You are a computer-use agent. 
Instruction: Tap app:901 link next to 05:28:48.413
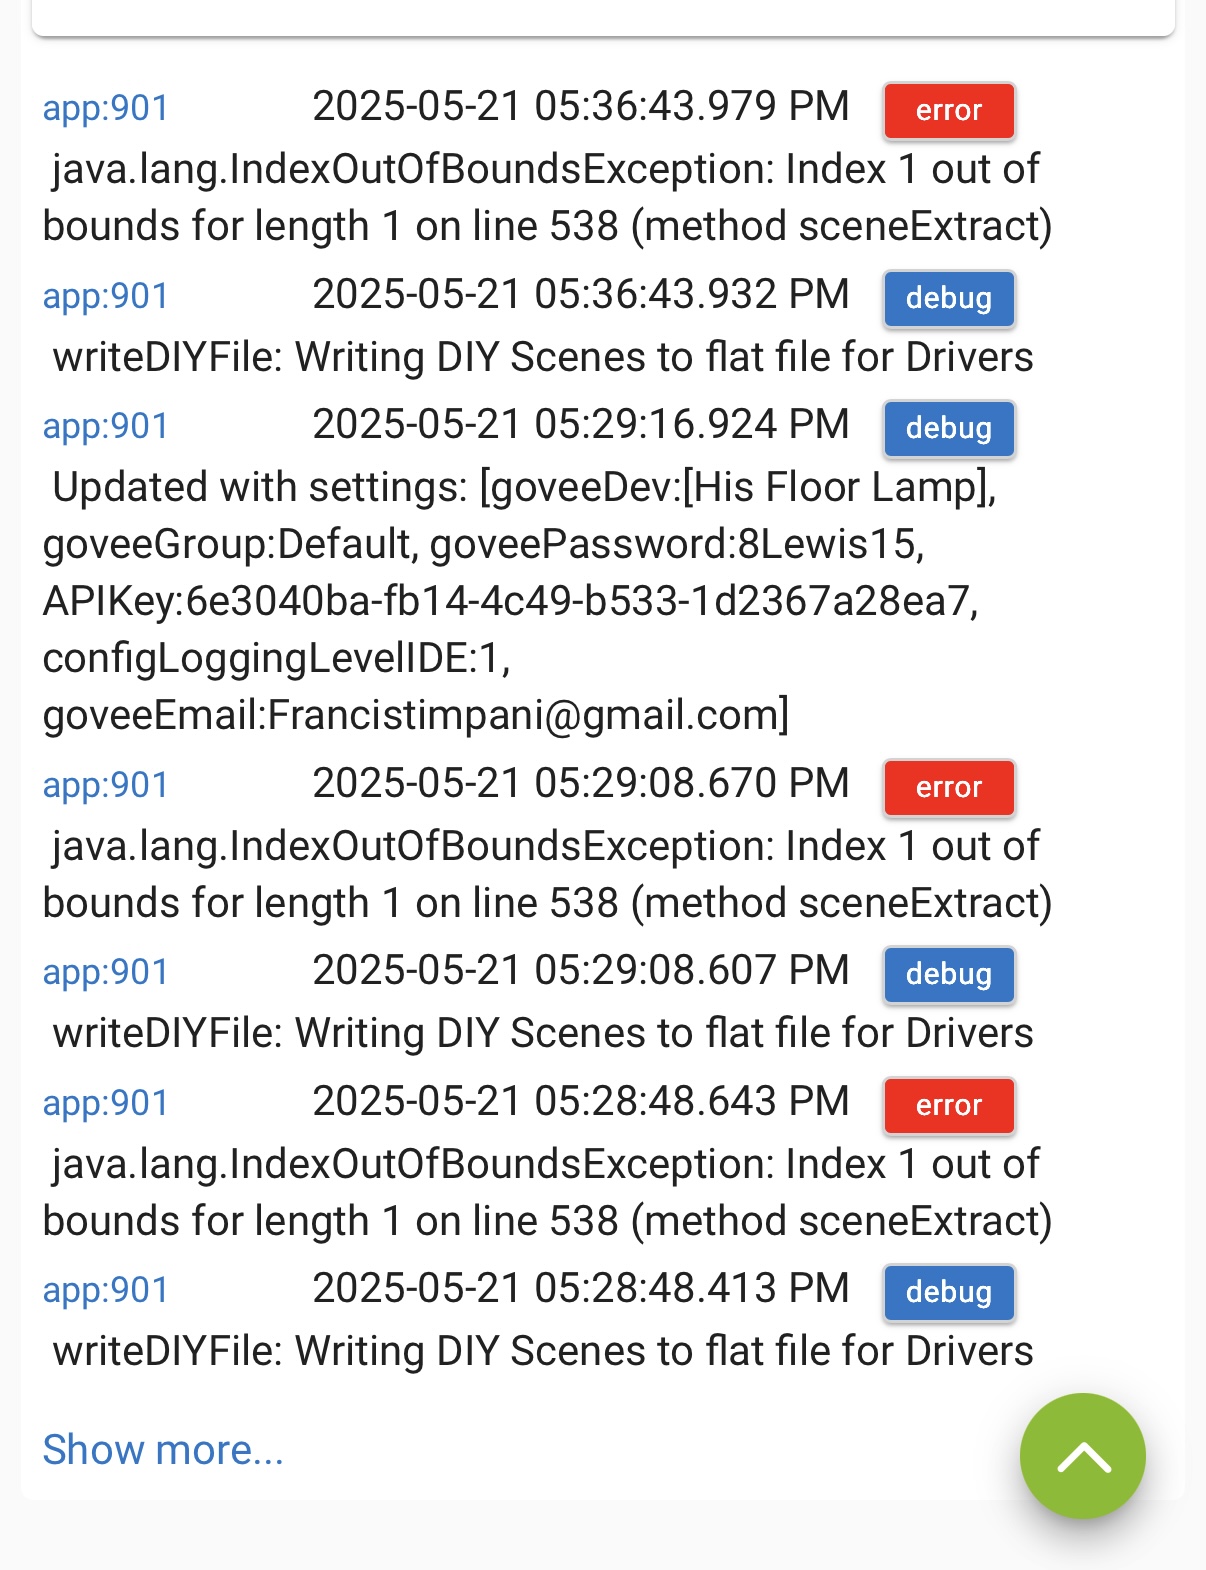pos(106,1290)
